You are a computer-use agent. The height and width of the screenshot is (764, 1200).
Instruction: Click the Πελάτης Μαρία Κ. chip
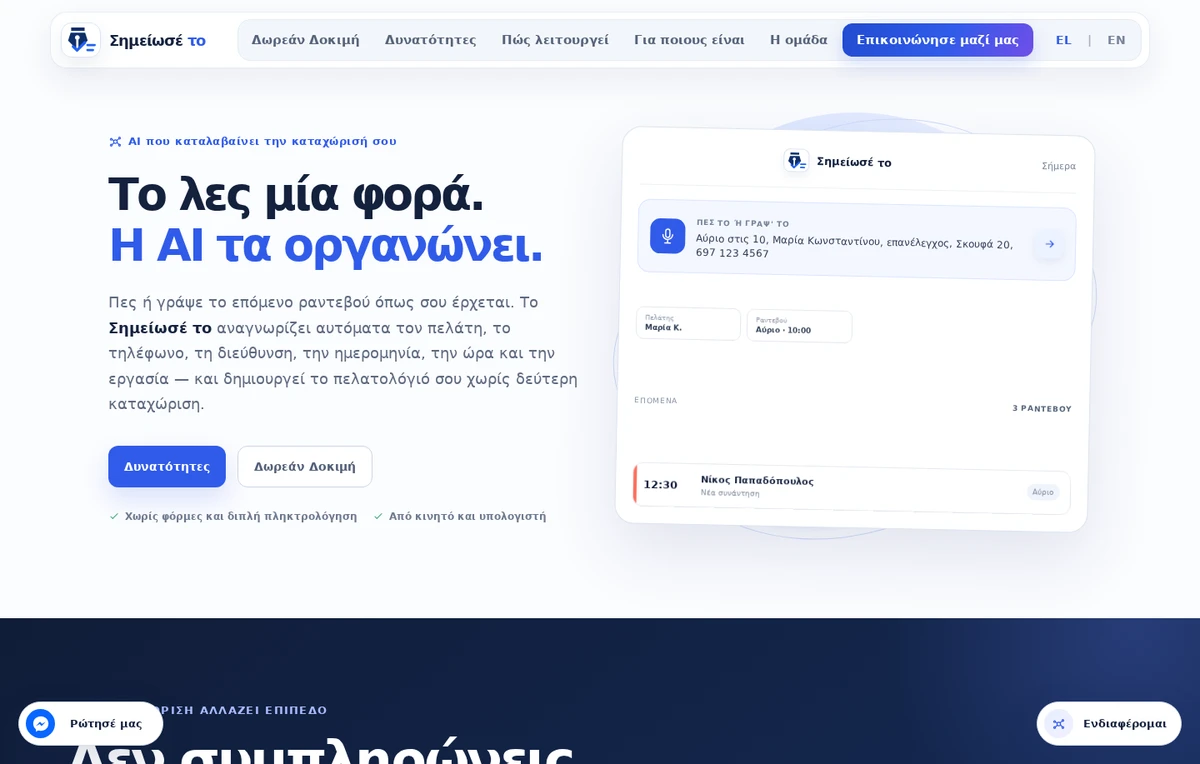click(x=688, y=324)
